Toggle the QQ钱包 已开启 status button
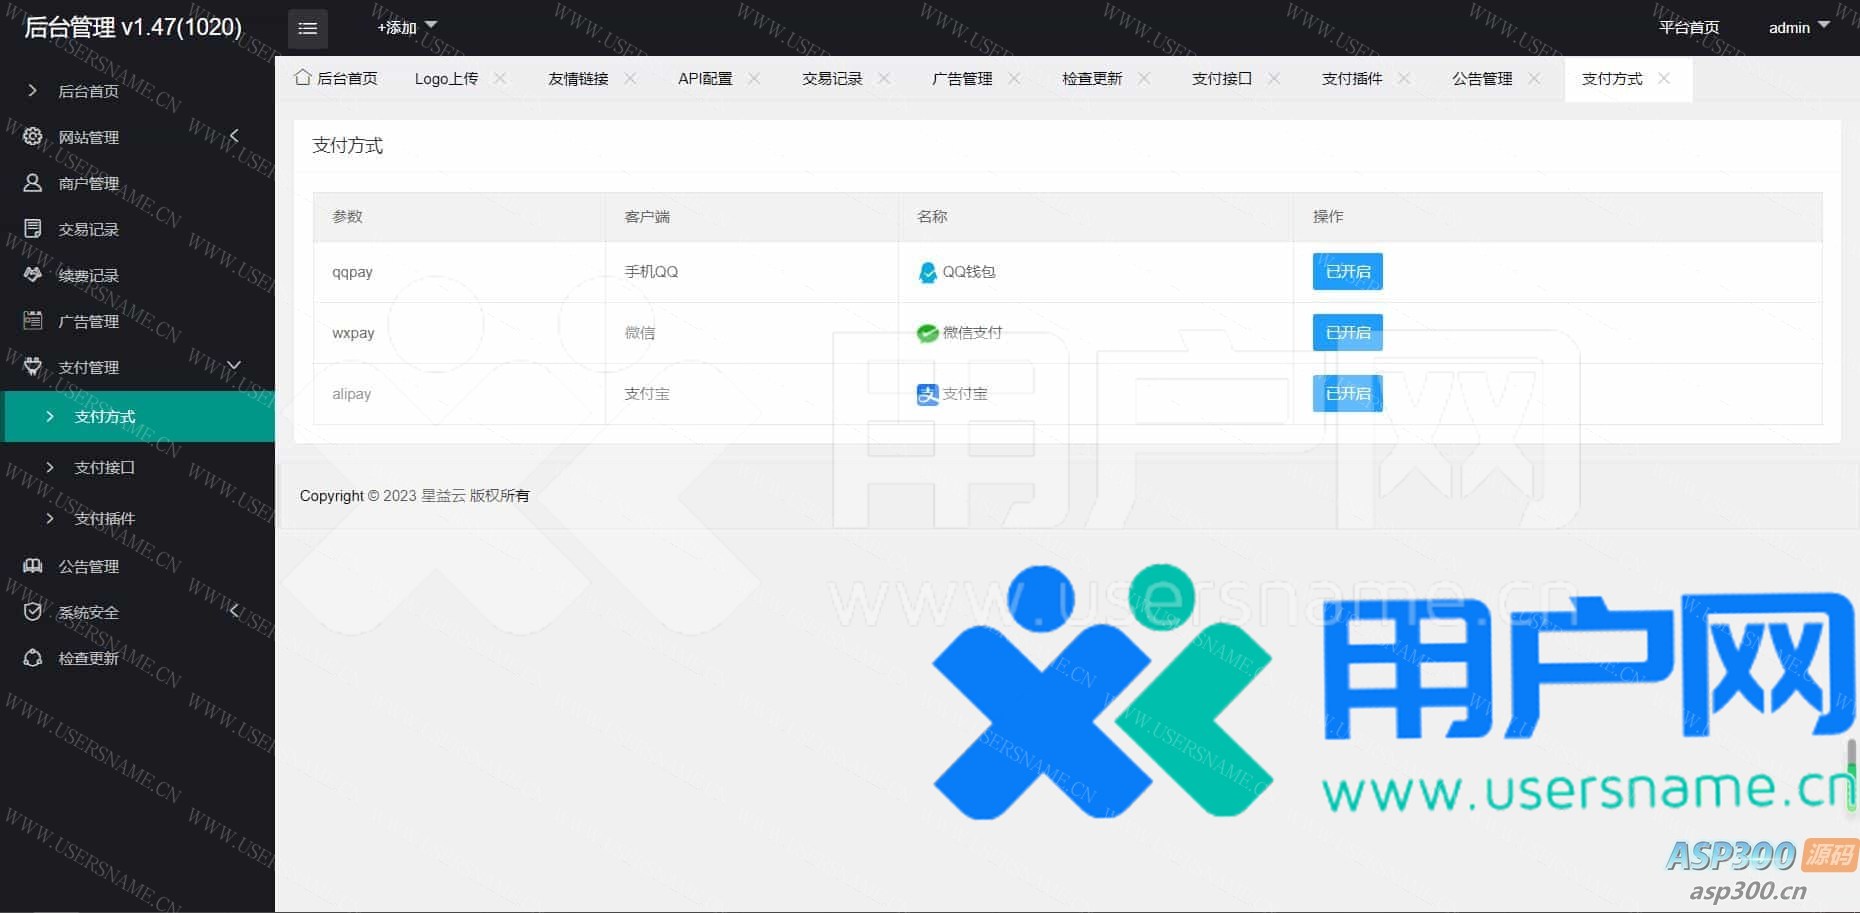This screenshot has height=913, width=1860. (1347, 272)
